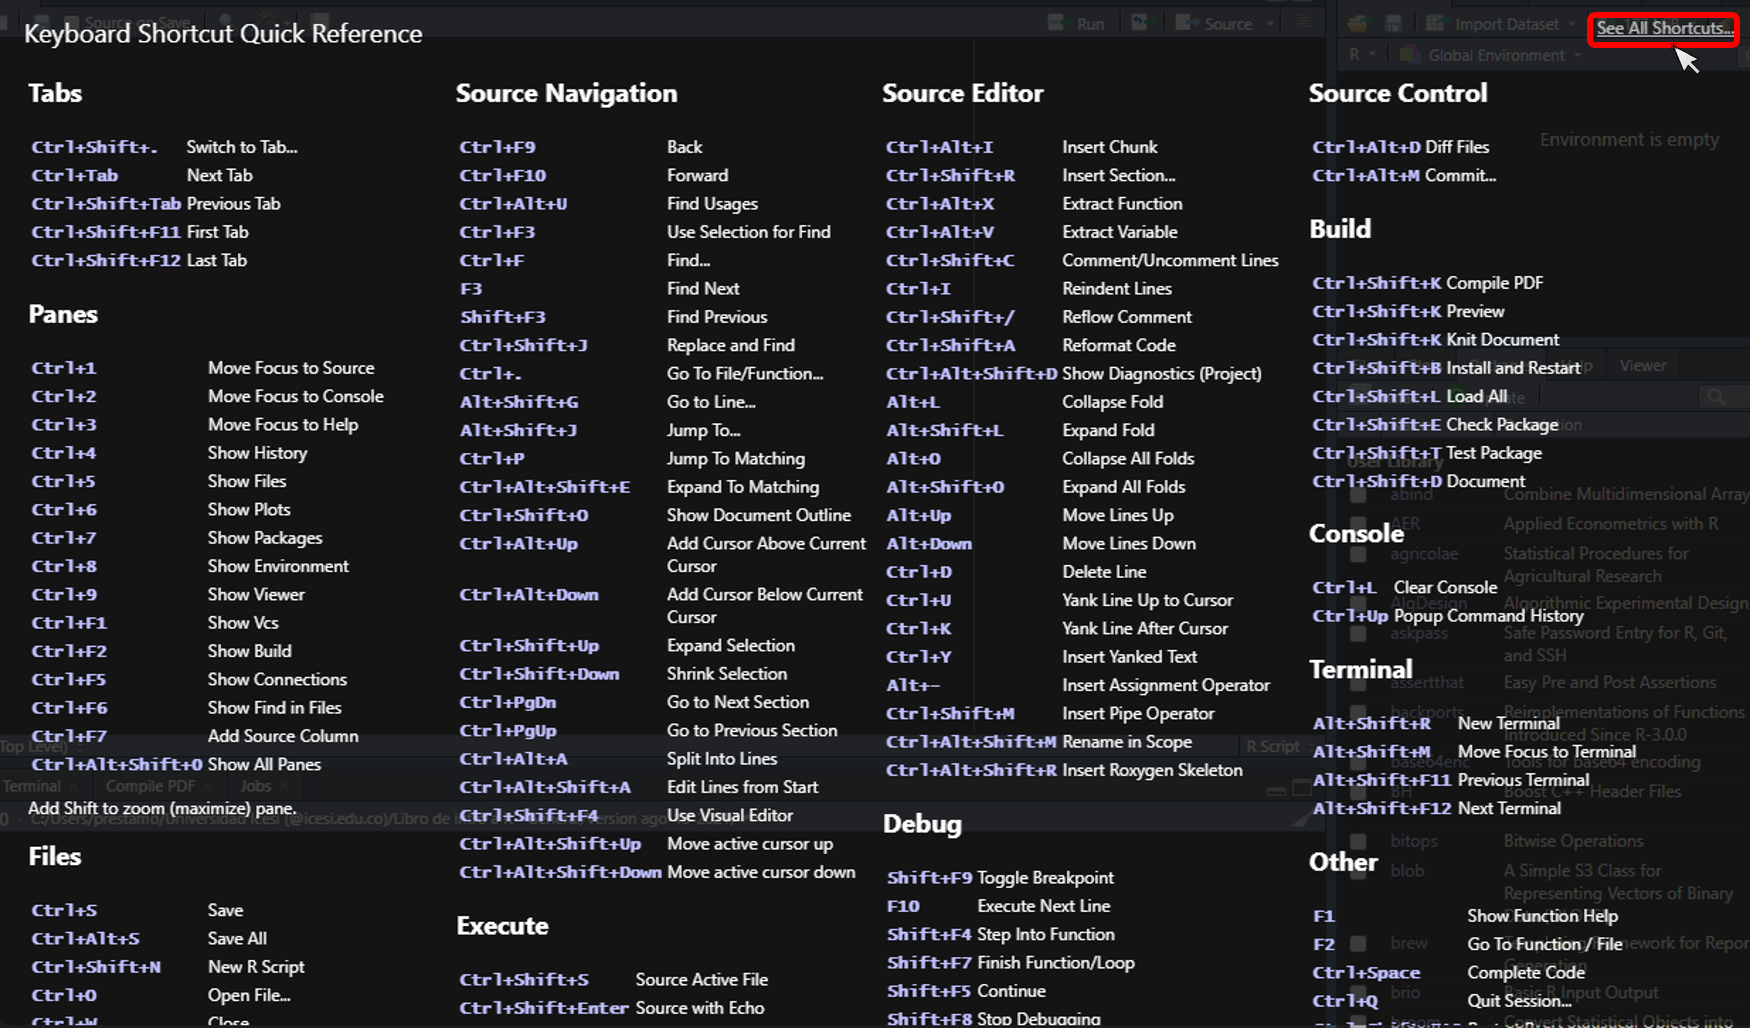Tick the abind package checkbox
1750x1028 pixels.
pyautogui.click(x=1358, y=495)
